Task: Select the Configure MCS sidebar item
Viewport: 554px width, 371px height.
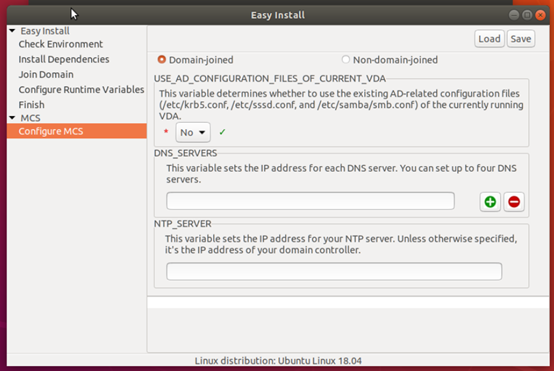Action: tap(77, 131)
